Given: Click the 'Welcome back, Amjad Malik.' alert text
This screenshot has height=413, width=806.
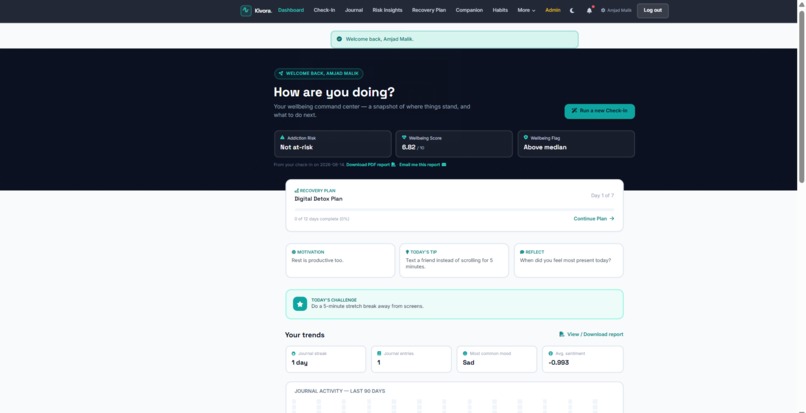Looking at the screenshot, I should [379, 39].
